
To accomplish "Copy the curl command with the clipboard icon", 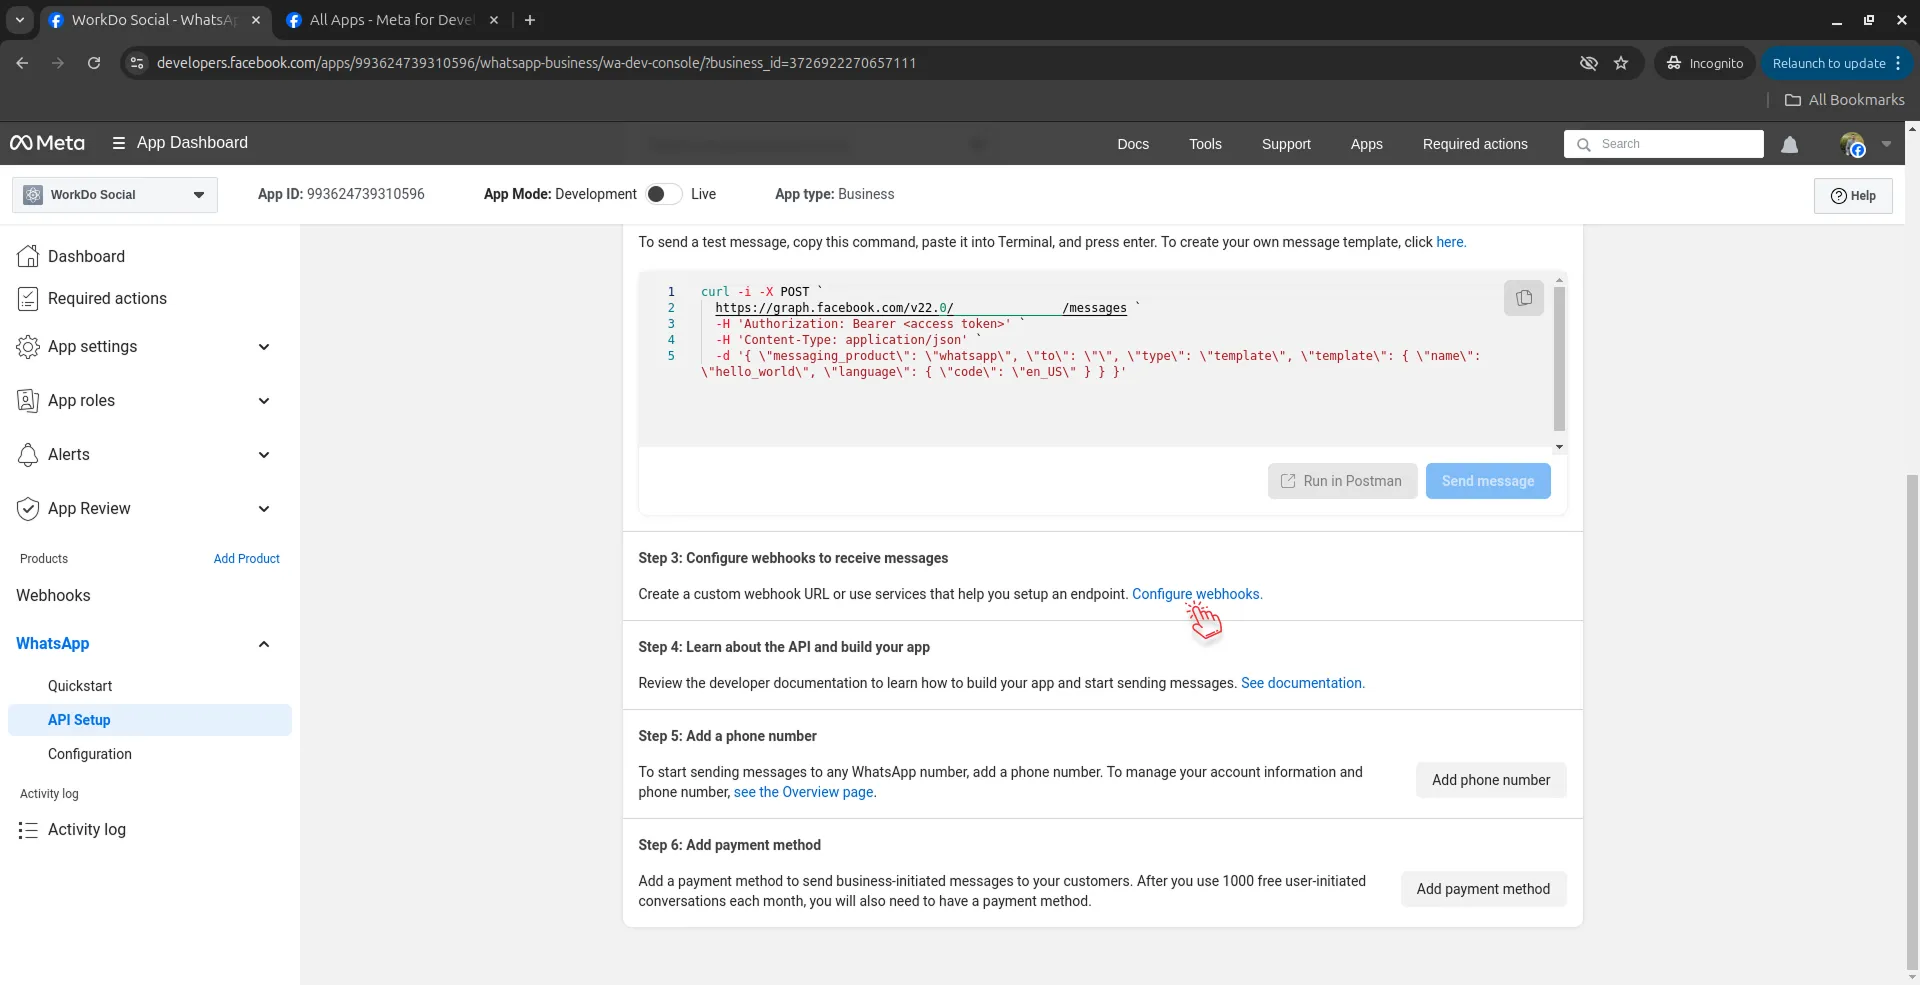I will pyautogui.click(x=1523, y=298).
